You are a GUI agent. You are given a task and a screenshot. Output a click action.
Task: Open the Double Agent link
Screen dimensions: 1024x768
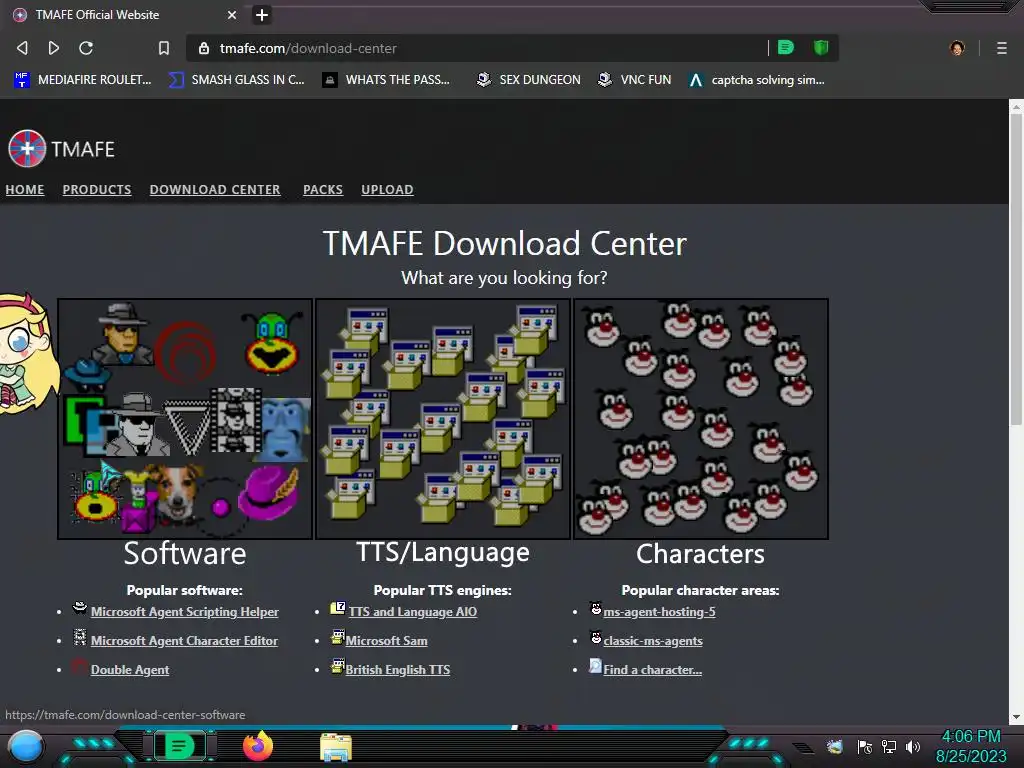click(130, 669)
